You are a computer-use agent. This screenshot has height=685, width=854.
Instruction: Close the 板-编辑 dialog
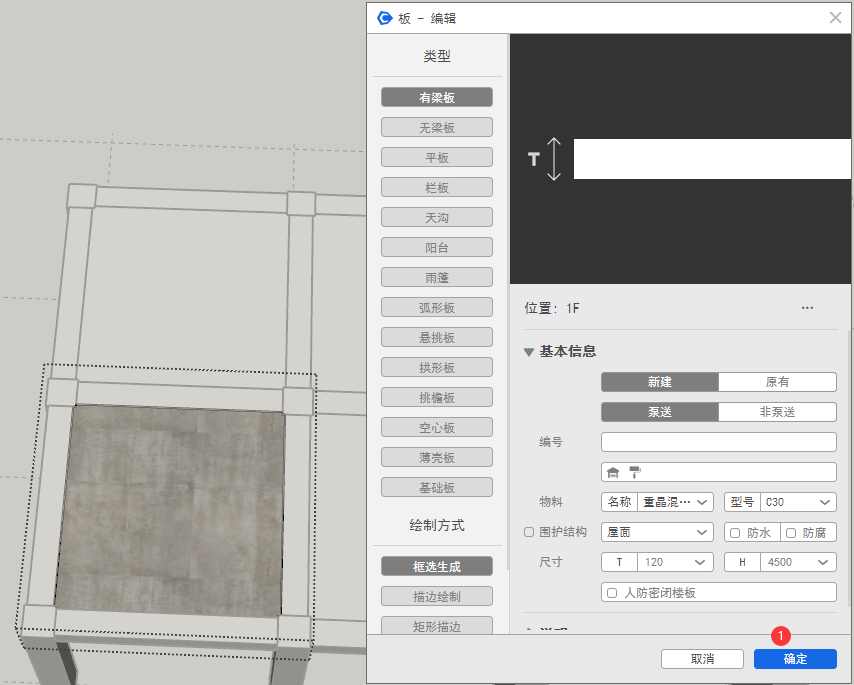point(835,18)
